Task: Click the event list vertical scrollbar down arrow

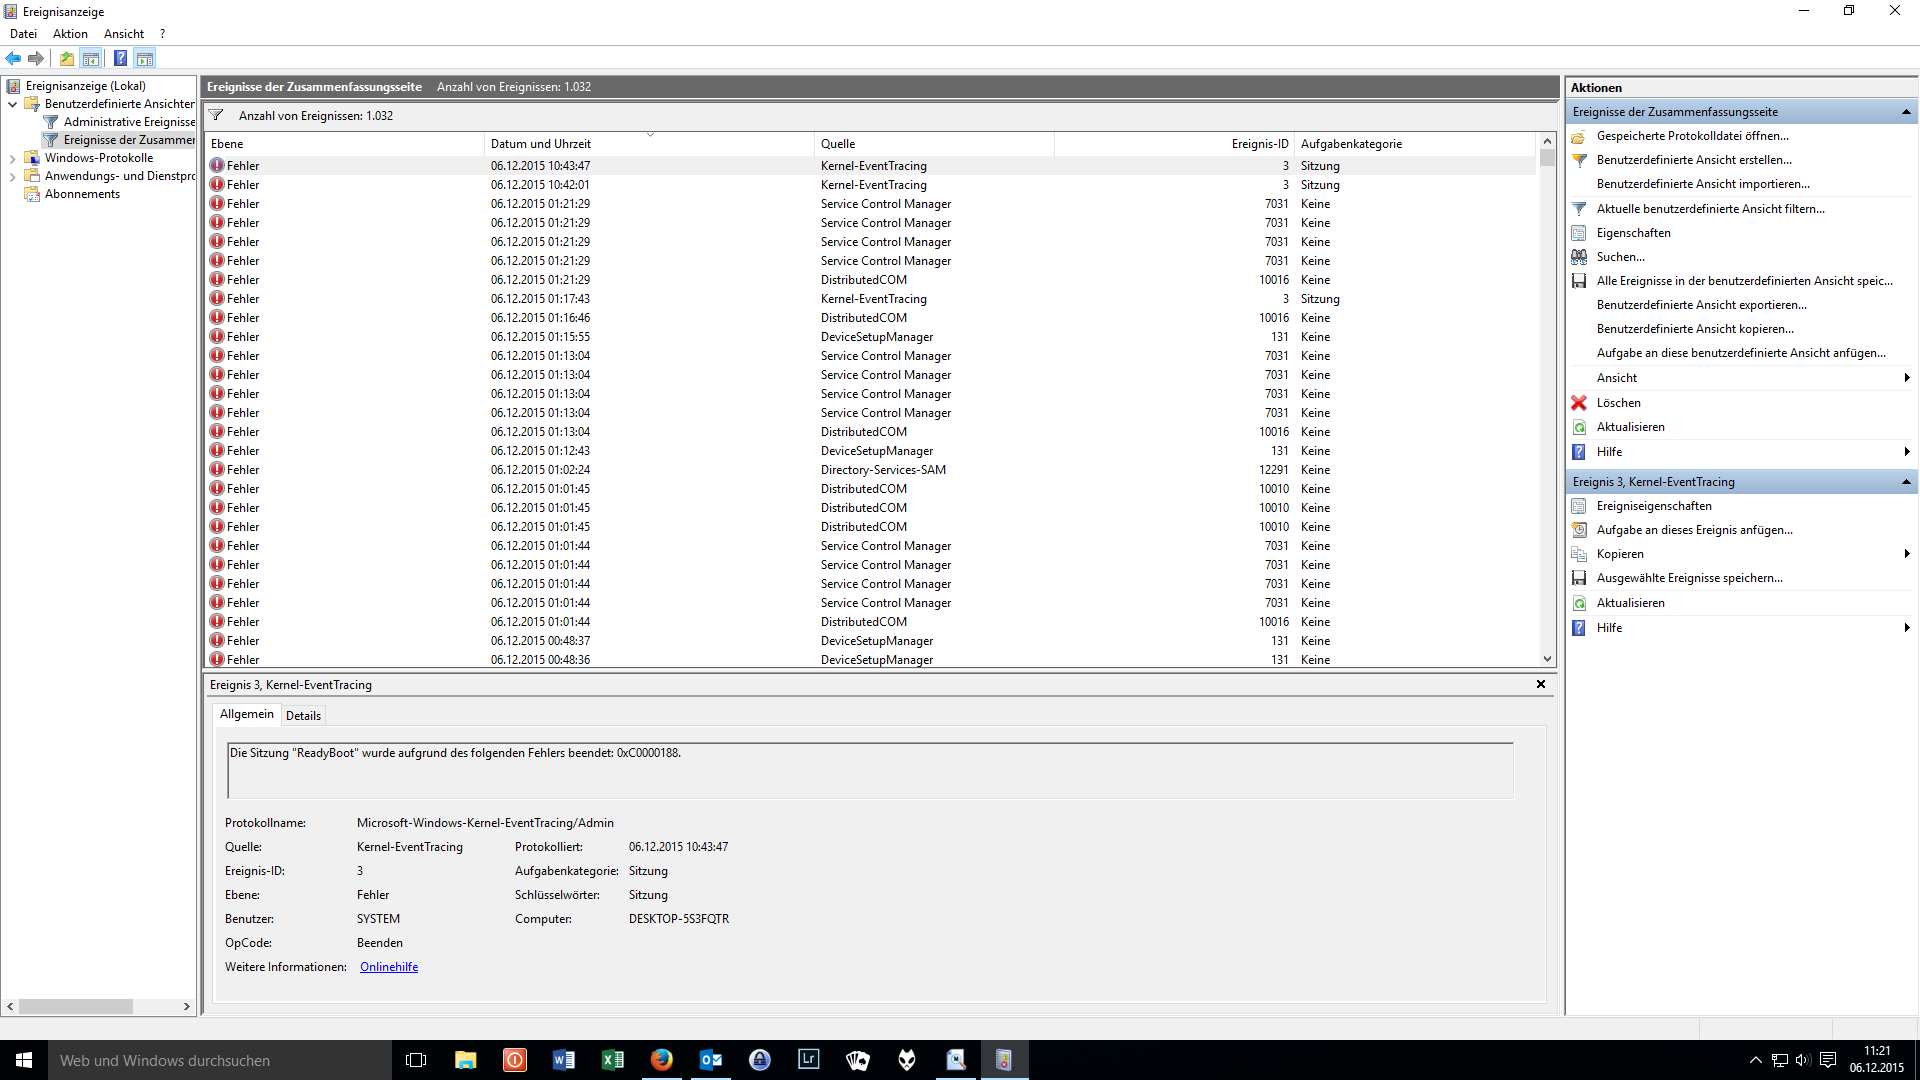Action: [x=1547, y=659]
